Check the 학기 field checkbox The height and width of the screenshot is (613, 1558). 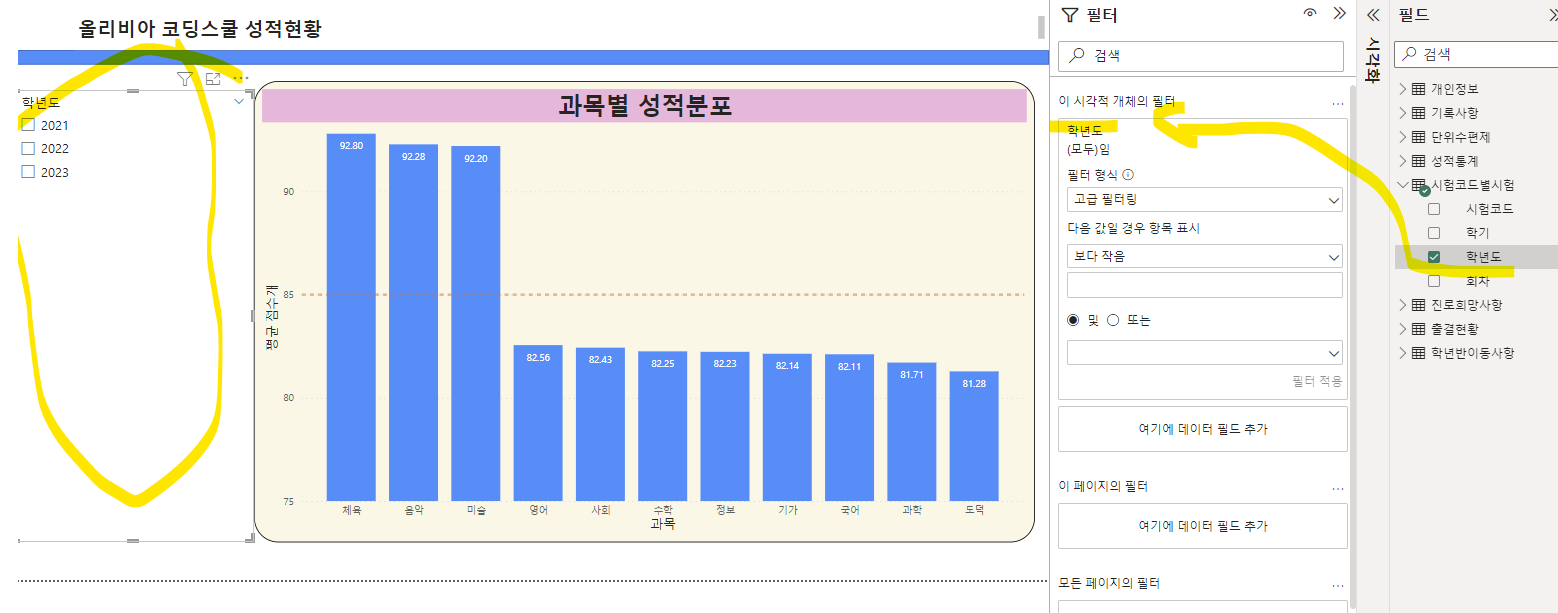(x=1434, y=233)
